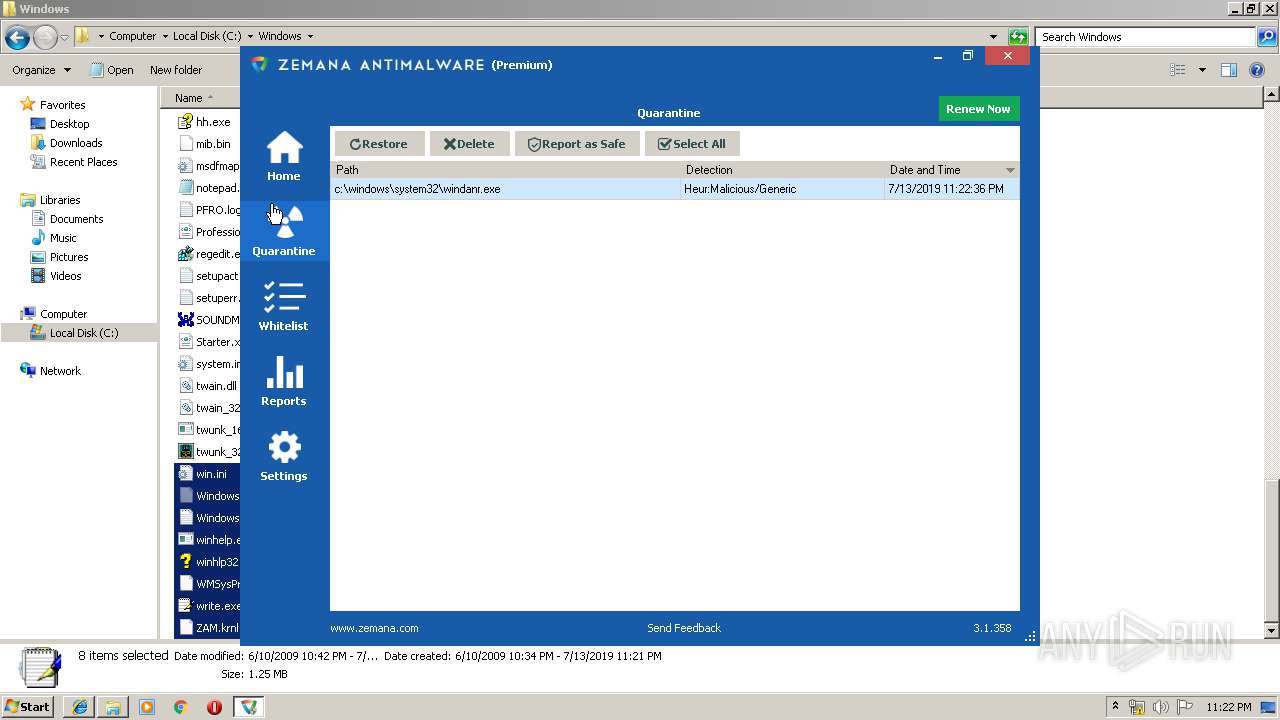Open the Whitelist section

pyautogui.click(x=284, y=306)
